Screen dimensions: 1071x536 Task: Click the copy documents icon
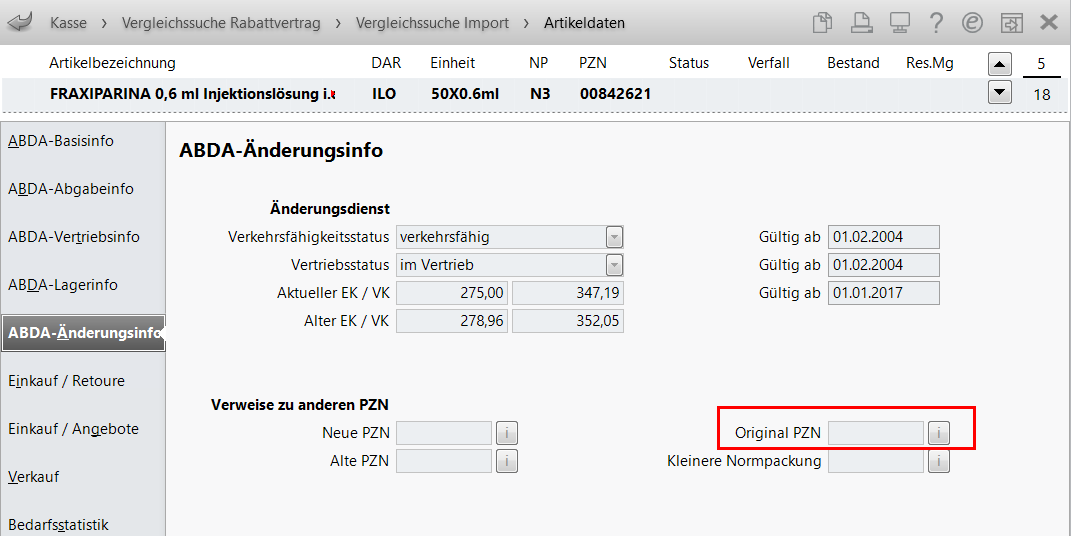[823, 22]
